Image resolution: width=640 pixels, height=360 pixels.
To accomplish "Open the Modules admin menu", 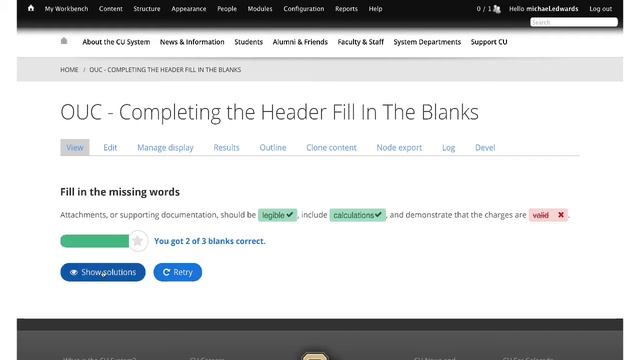I will [x=260, y=9].
